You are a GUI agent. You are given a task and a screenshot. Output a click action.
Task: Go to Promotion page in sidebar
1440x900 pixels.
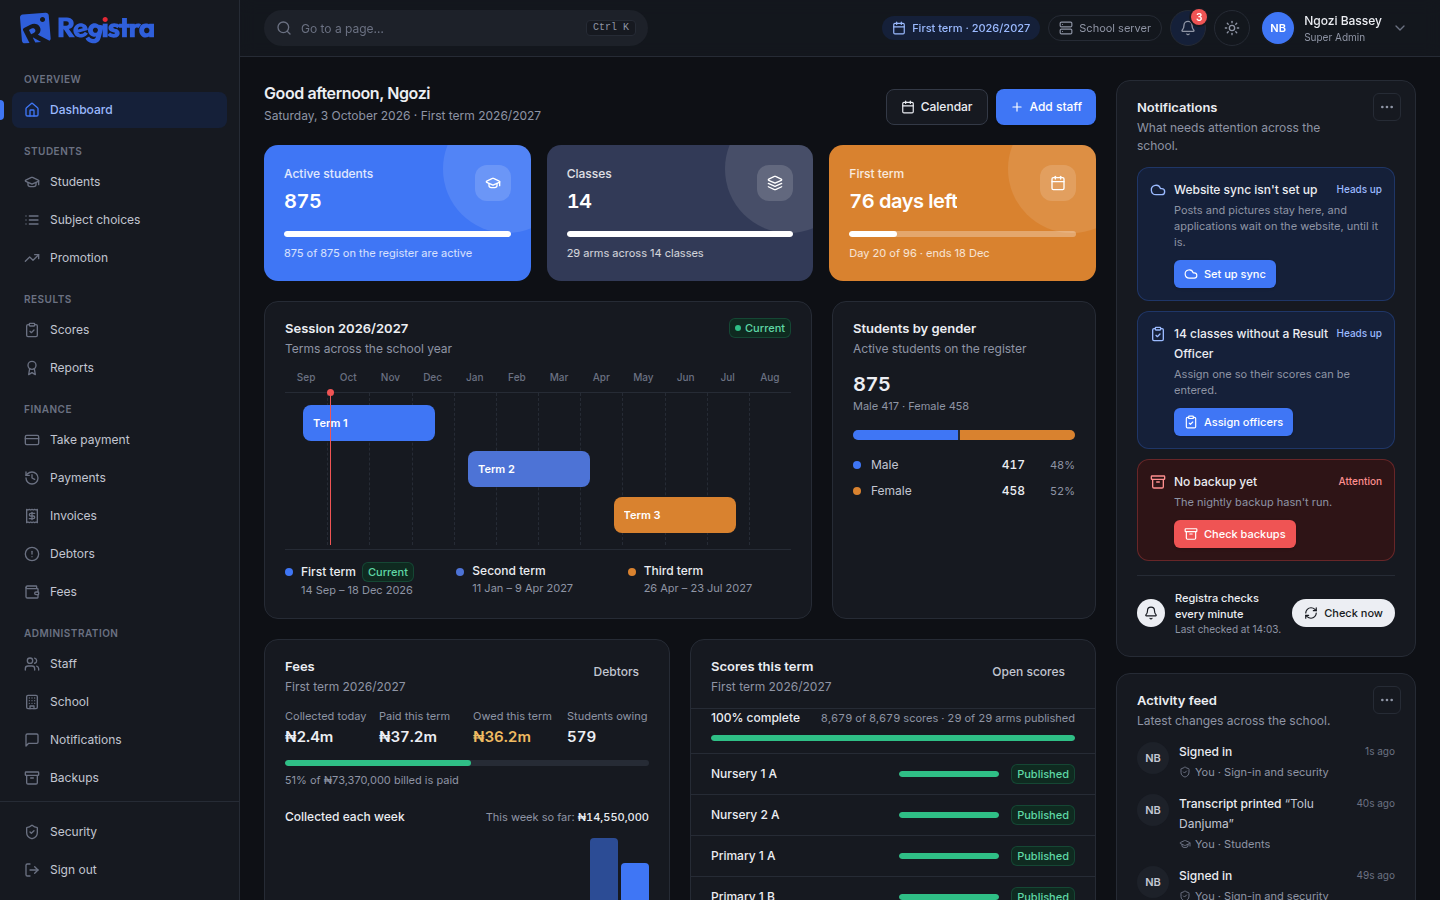(119, 258)
